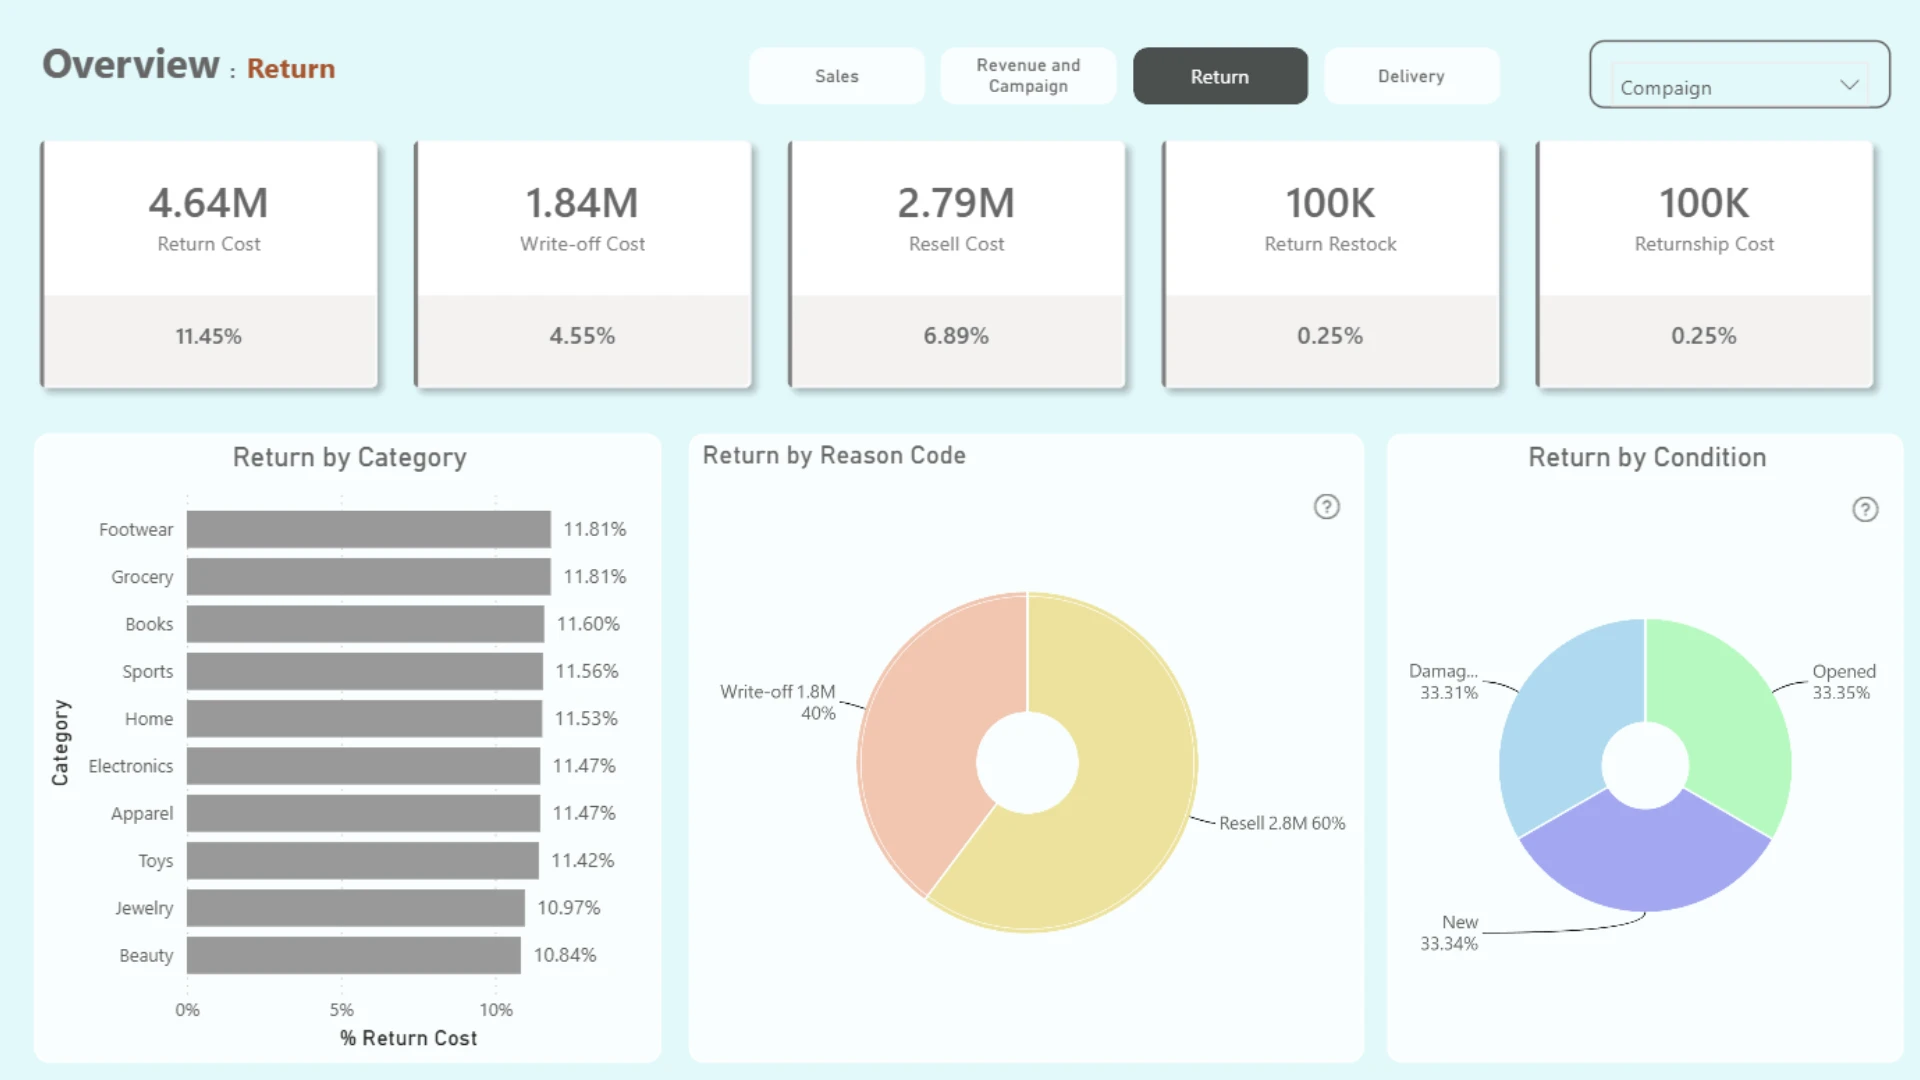The height and width of the screenshot is (1080, 1920).
Task: Select the Return tab
Action: pos(1220,76)
